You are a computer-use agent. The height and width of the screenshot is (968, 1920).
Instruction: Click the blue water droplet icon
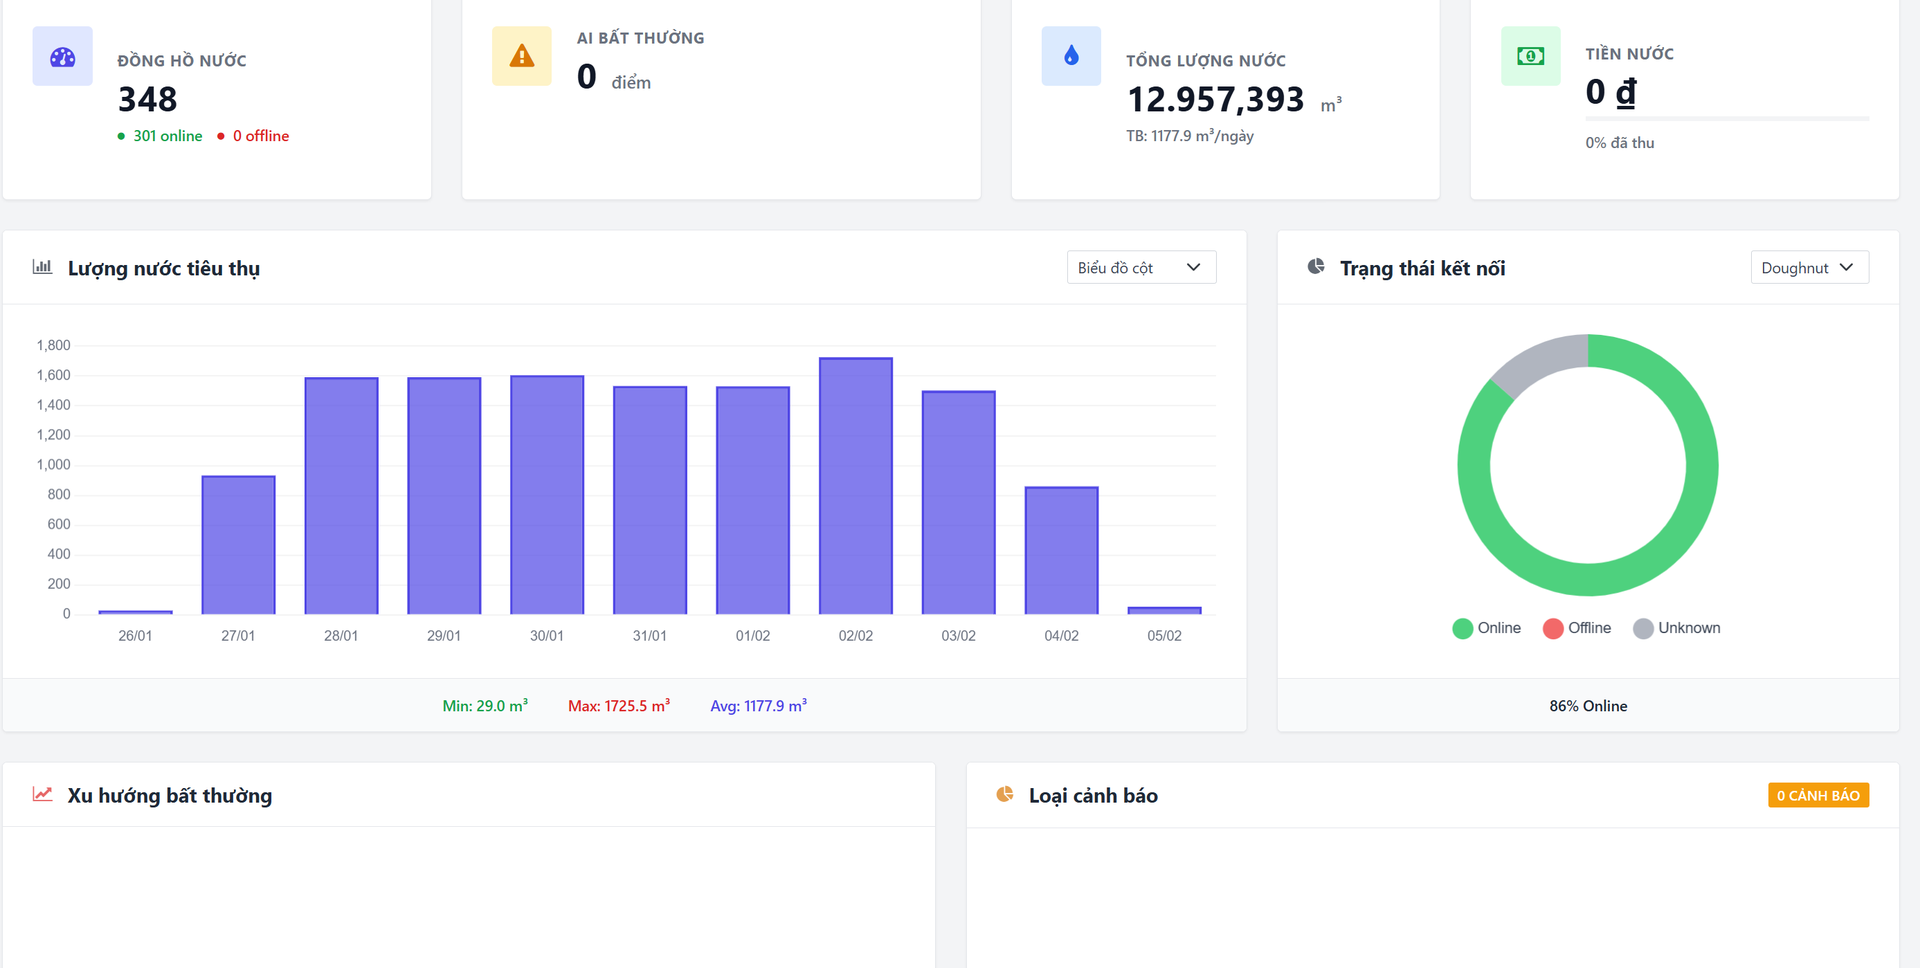(1071, 56)
